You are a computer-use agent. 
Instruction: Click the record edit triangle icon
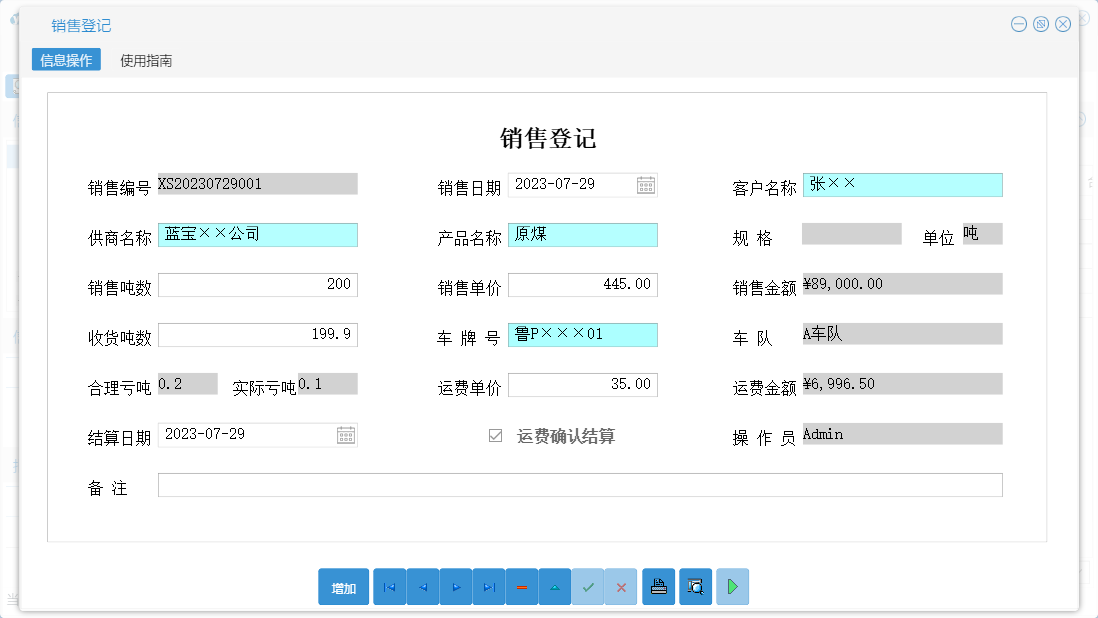[x=554, y=587]
